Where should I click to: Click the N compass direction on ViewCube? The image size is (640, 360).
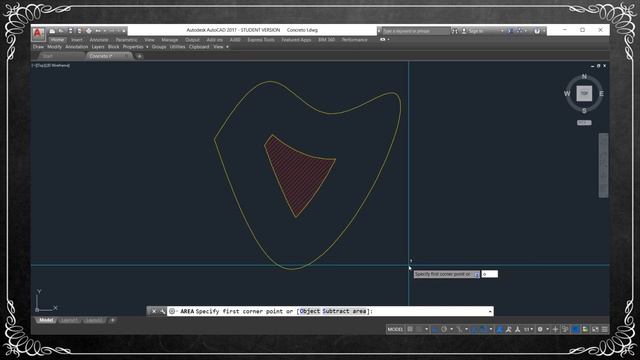[x=584, y=77]
